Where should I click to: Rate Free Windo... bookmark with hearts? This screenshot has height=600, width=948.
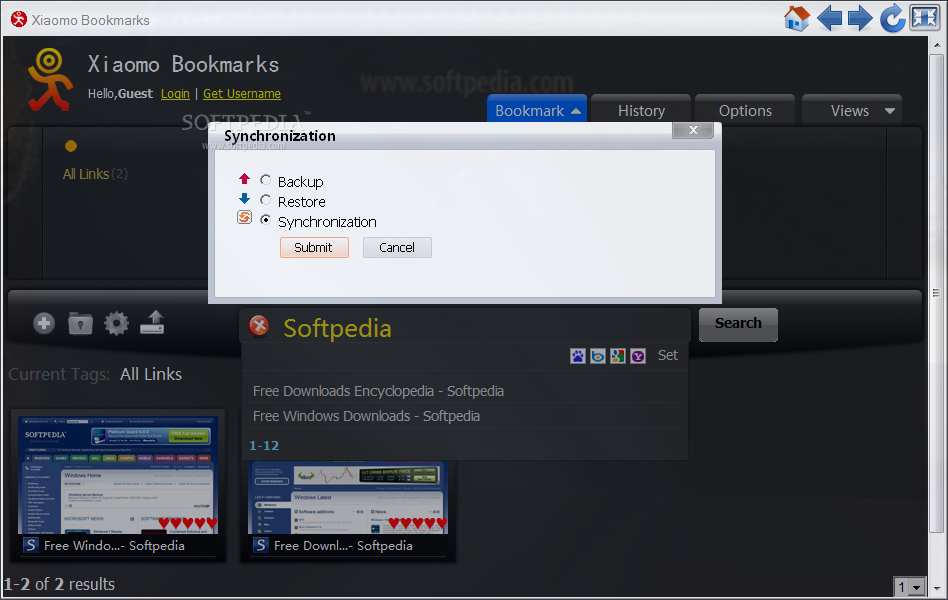tap(187, 523)
